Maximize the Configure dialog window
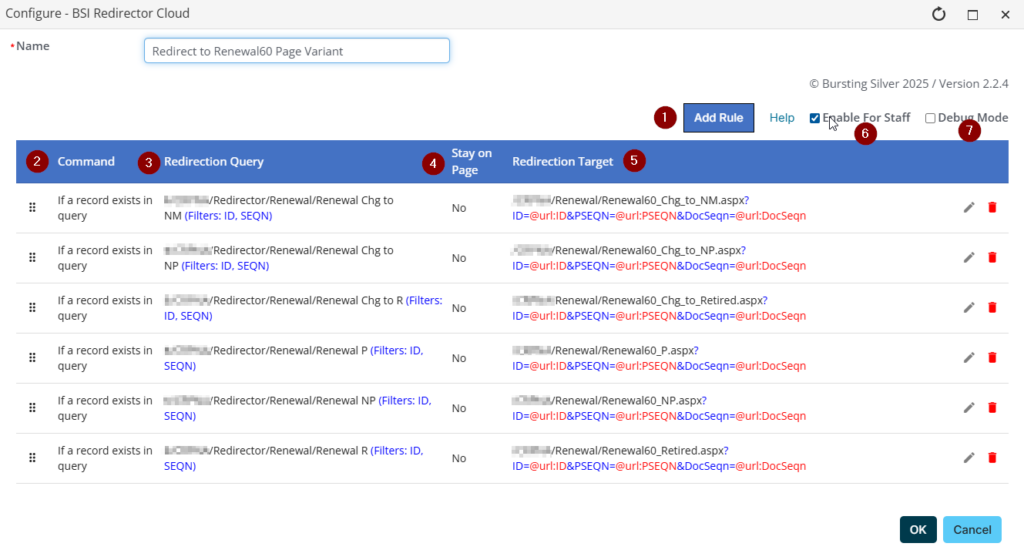 pyautogui.click(x=972, y=14)
